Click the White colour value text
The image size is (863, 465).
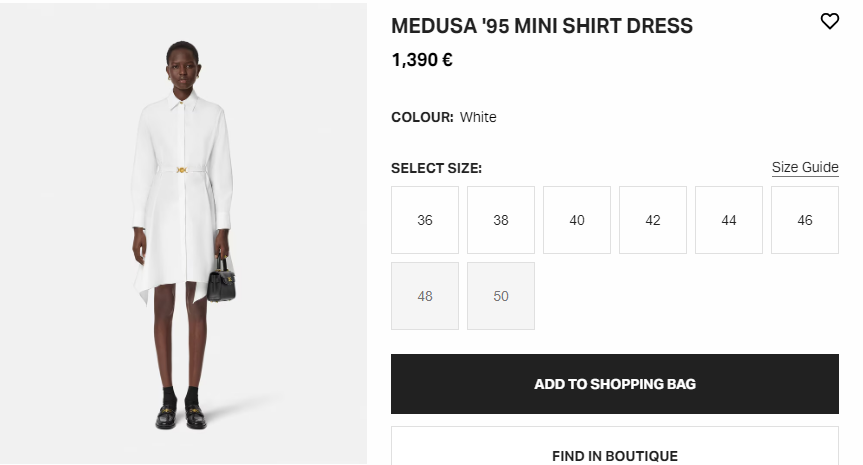pos(478,117)
